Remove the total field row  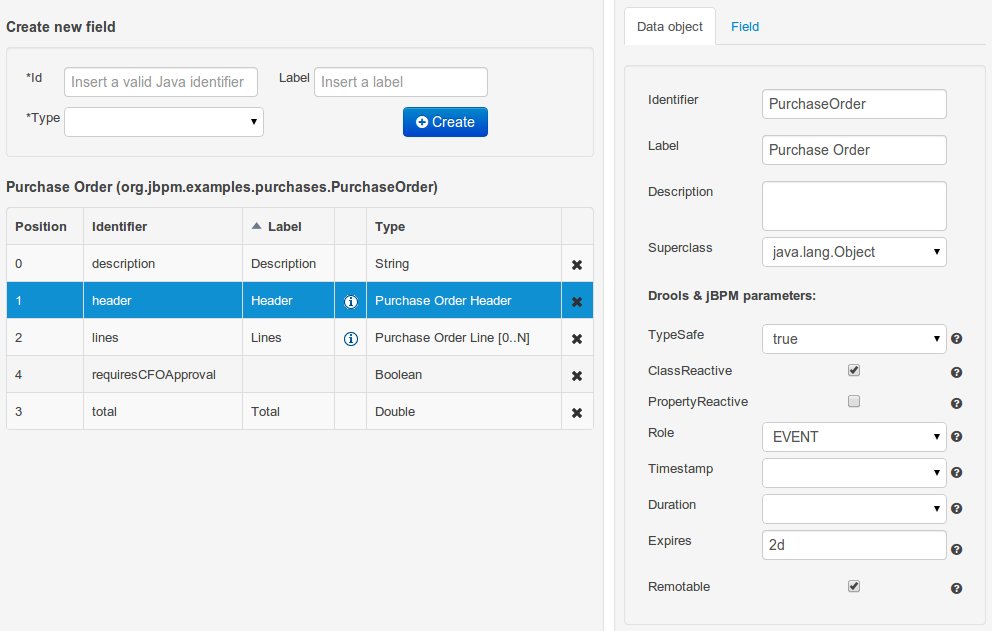(x=577, y=412)
